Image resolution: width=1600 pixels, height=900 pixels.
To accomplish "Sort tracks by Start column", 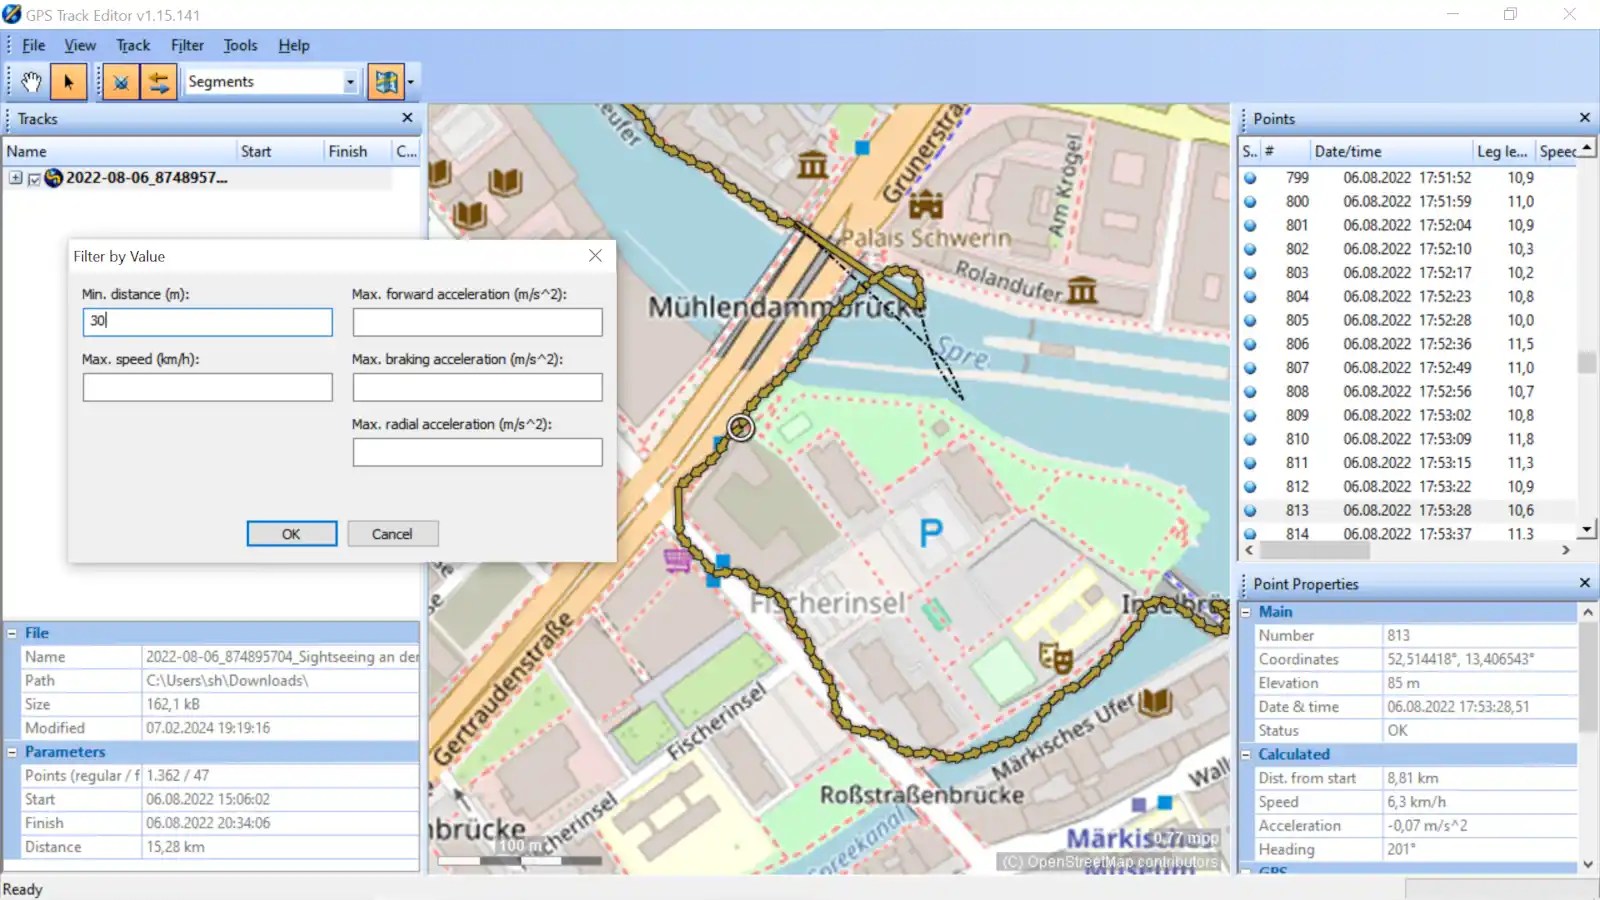I will pos(280,151).
